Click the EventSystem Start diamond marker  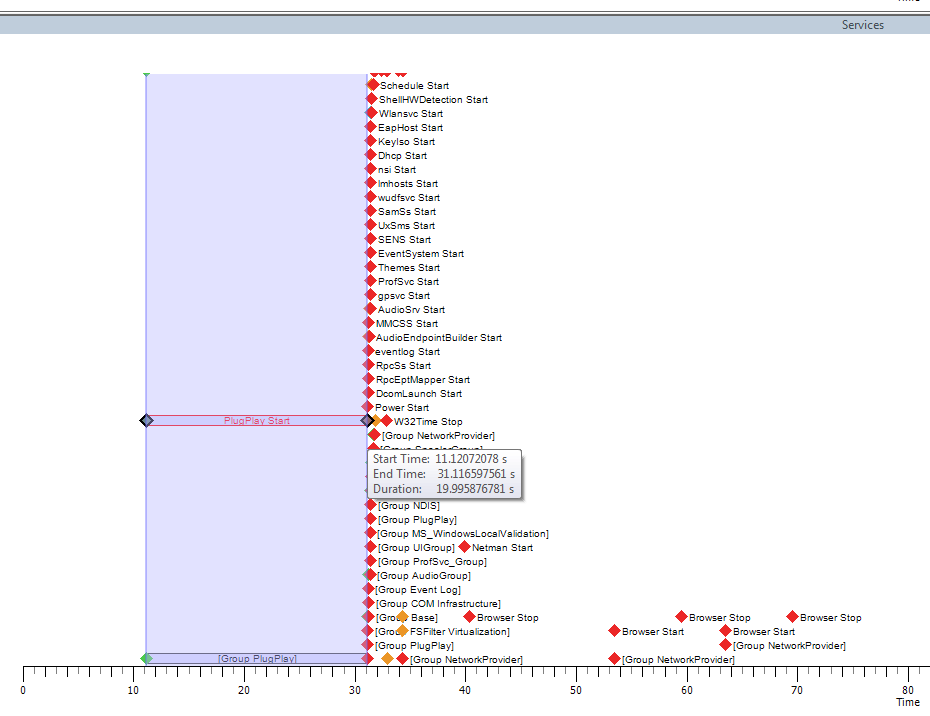[x=371, y=253]
